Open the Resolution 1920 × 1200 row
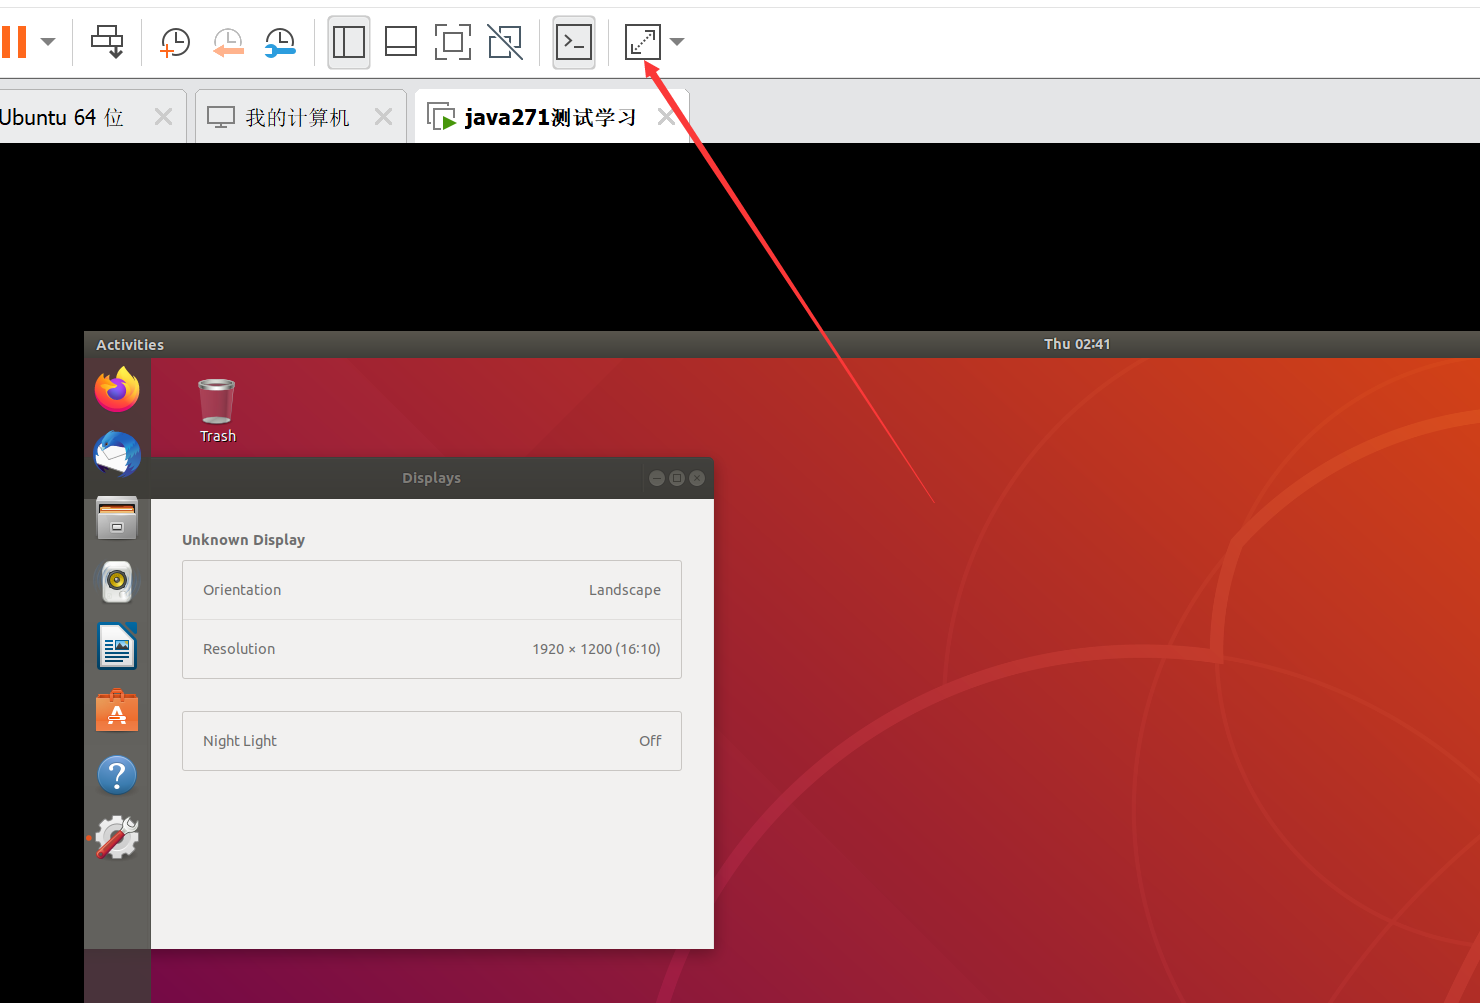 (x=432, y=649)
